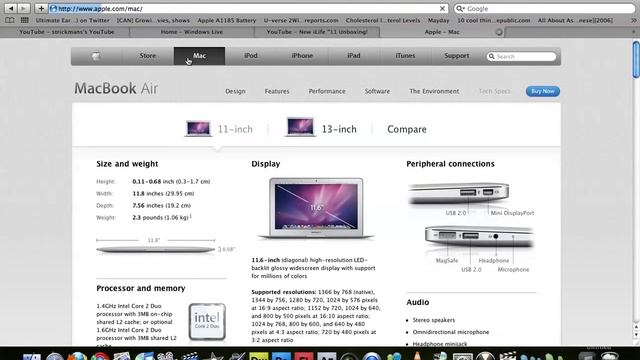Click the blue Buy Now button
This screenshot has height=360, width=640.
(542, 91)
